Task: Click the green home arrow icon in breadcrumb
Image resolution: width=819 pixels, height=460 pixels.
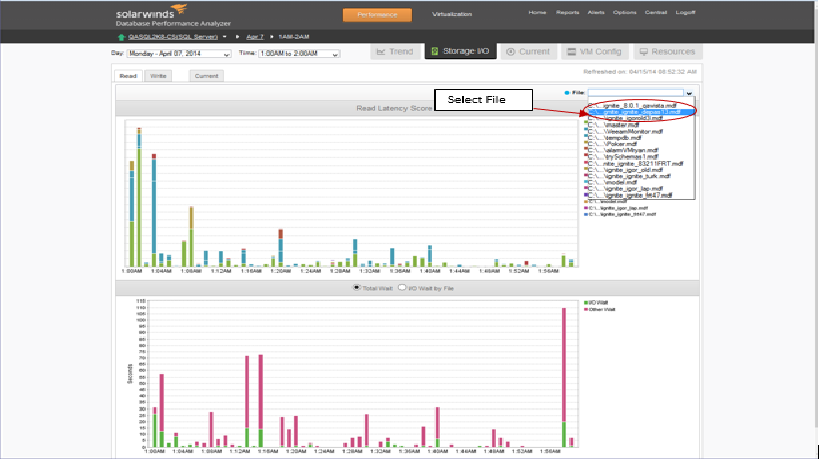Action: point(121,37)
